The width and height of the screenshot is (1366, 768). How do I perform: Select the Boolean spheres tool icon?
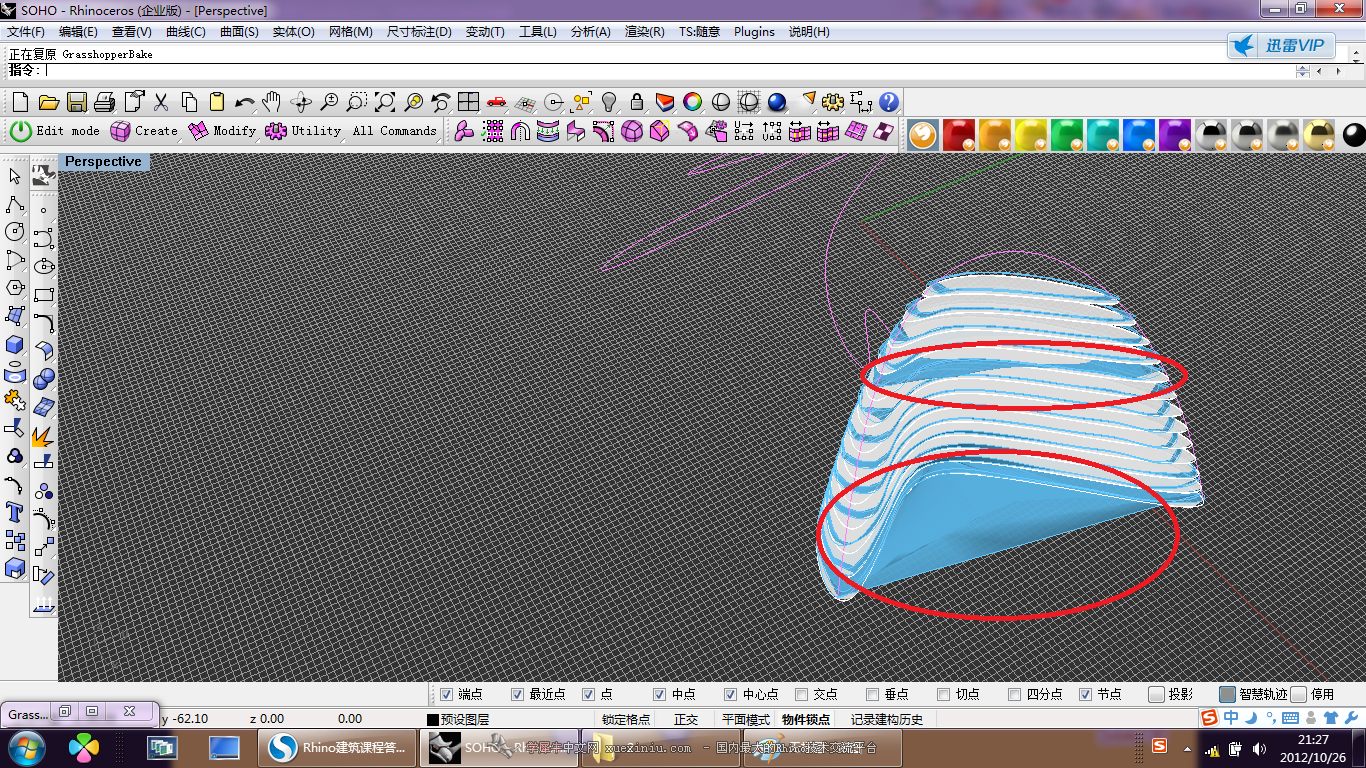point(44,379)
